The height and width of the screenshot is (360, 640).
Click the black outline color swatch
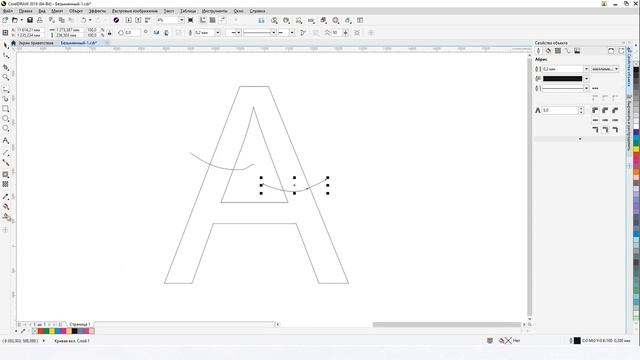[x=562, y=79]
